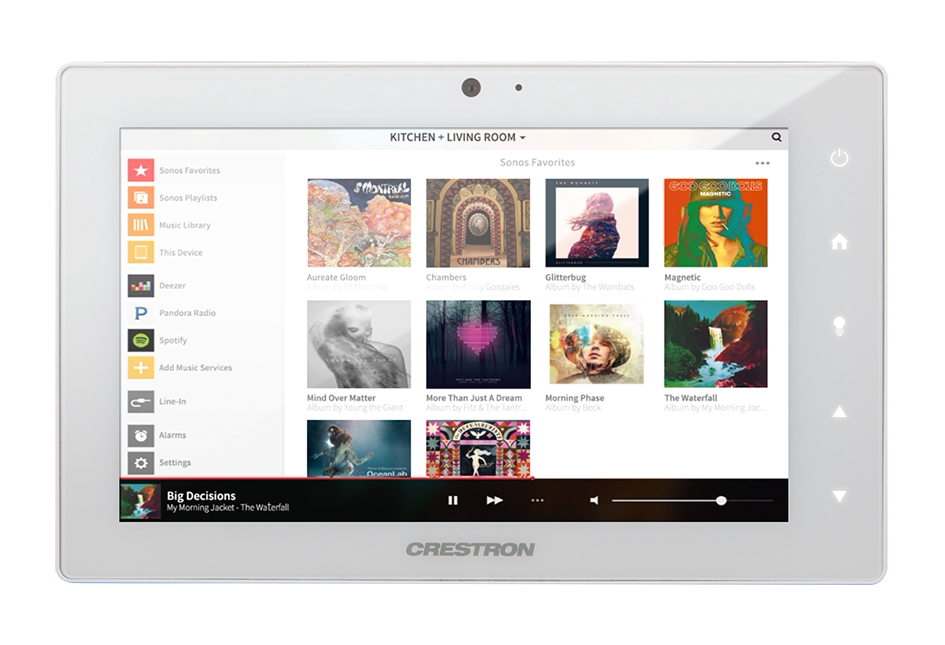Click the Glitterbug album title text
The height and width of the screenshot is (645, 945).
click(x=565, y=277)
